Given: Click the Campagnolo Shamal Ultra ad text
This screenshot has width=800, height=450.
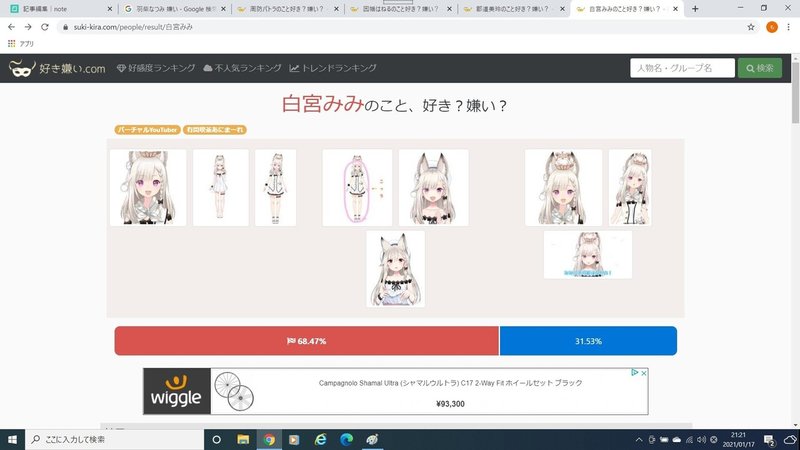Looking at the screenshot, I should (x=451, y=383).
